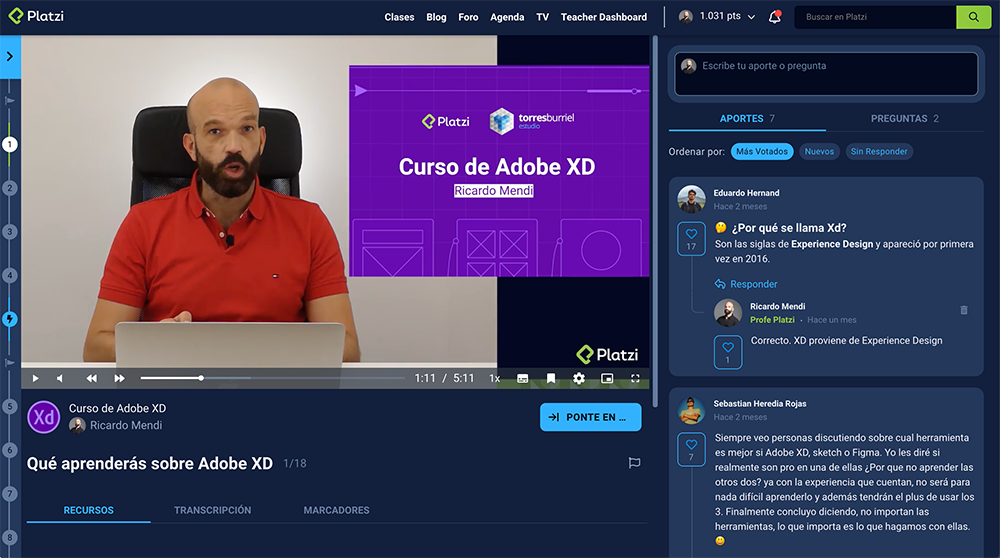Play the course video
Image resolution: width=1000 pixels, height=558 pixels.
(x=35, y=378)
